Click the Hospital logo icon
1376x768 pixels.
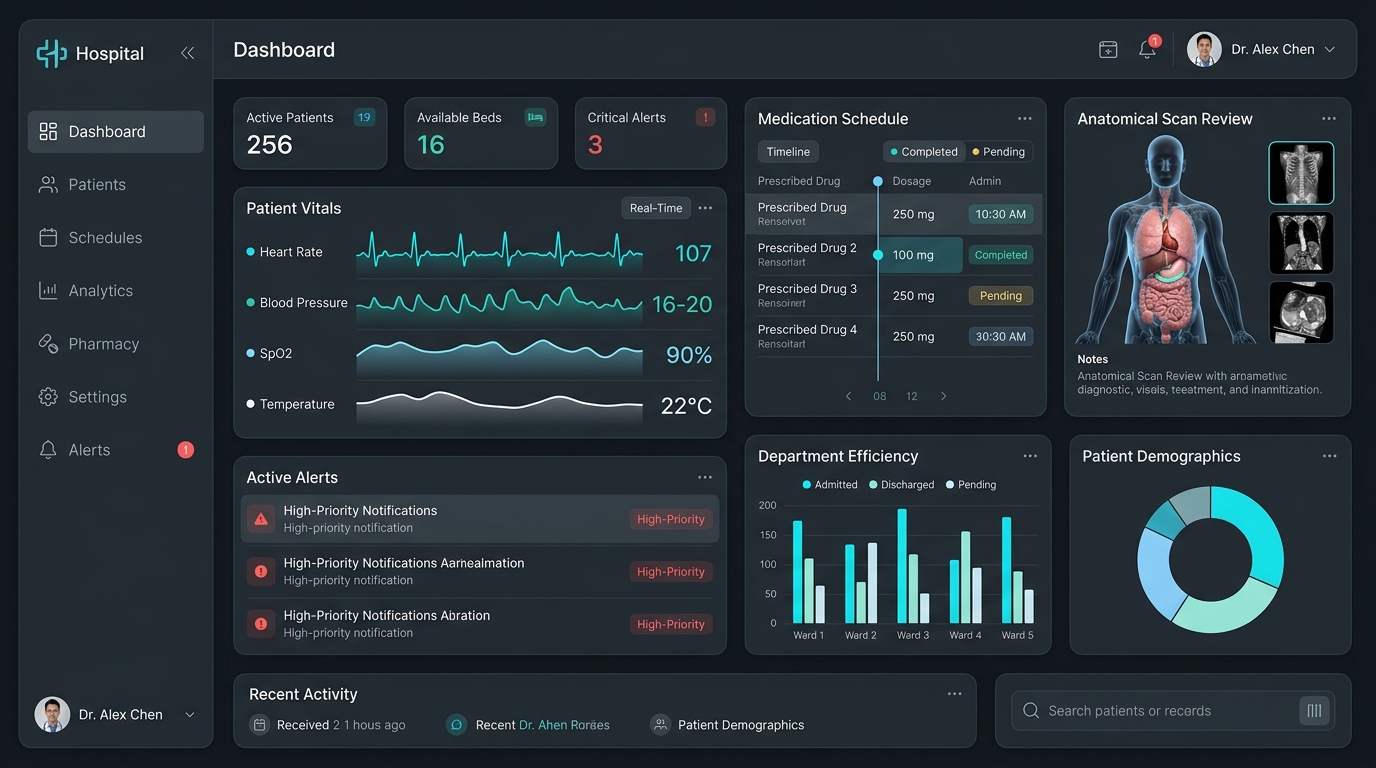point(51,53)
